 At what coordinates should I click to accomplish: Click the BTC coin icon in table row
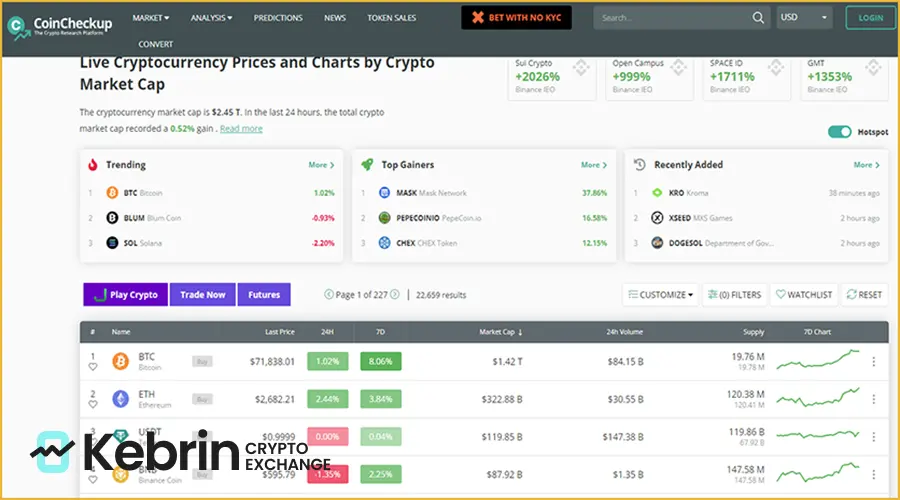(x=121, y=362)
